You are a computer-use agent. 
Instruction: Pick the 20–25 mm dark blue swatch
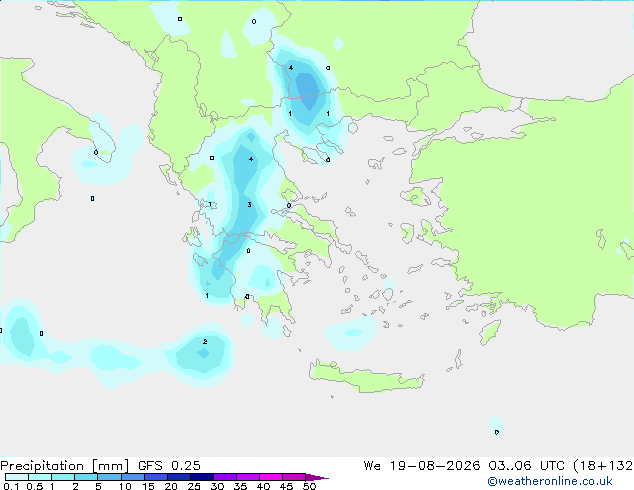point(179,477)
